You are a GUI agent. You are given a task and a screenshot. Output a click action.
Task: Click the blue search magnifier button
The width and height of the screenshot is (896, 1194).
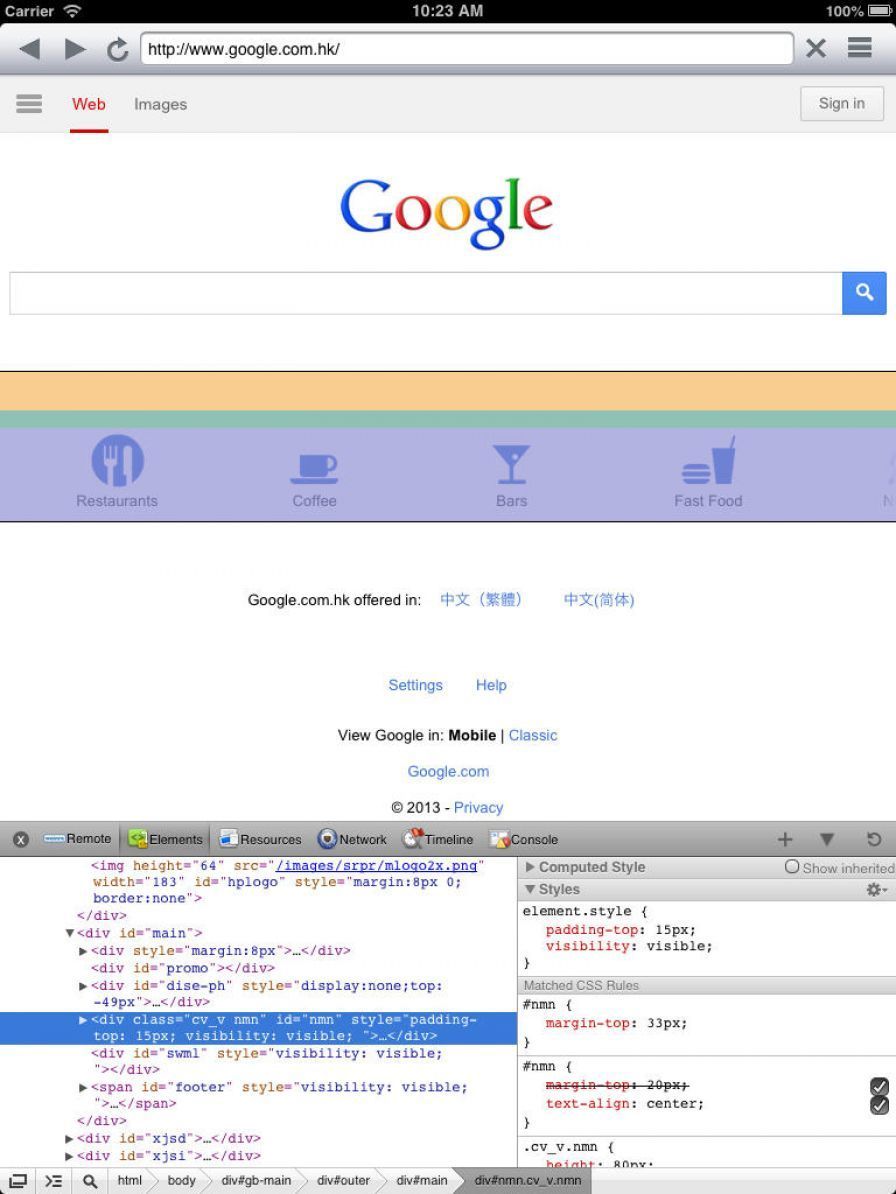[864, 293]
